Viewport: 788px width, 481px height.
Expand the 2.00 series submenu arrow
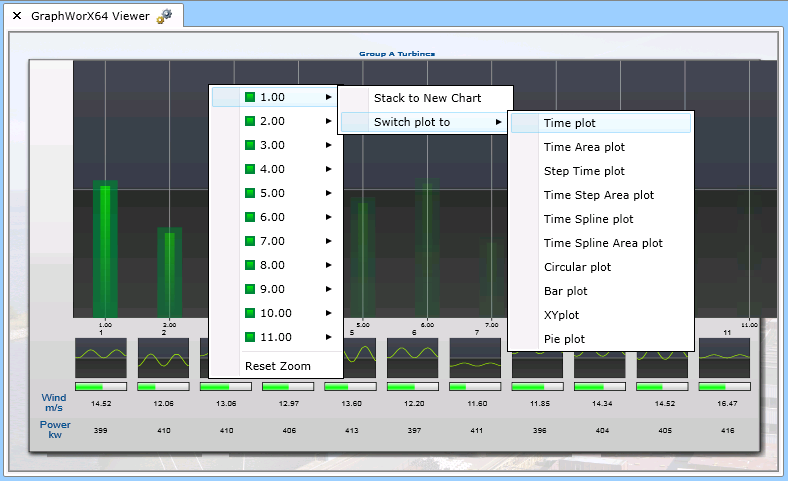[x=328, y=121]
